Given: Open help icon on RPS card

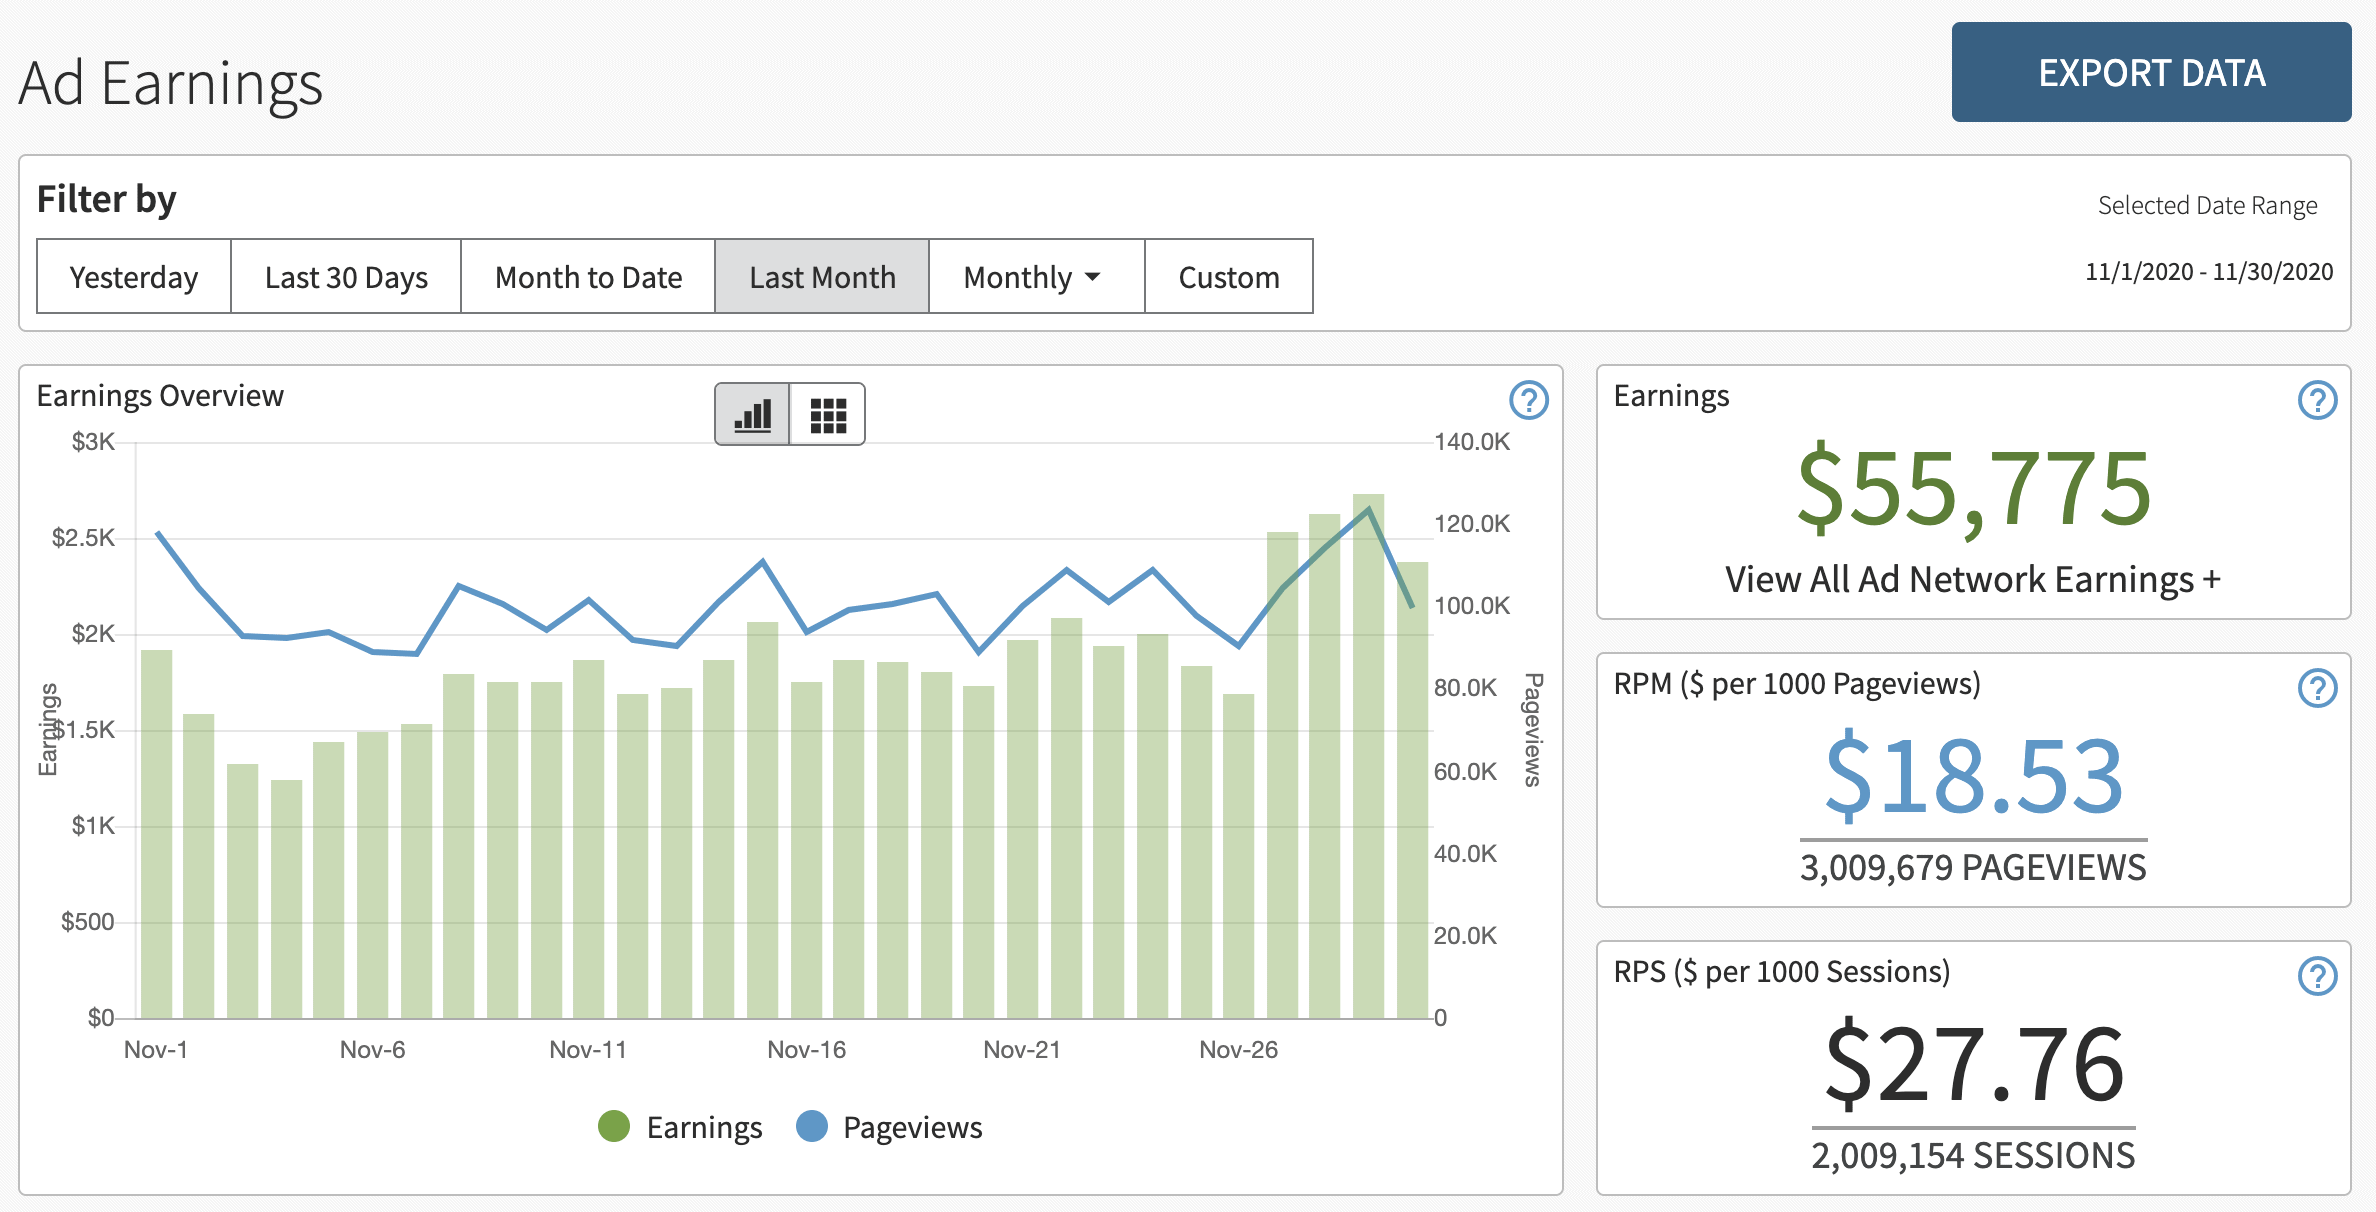Looking at the screenshot, I should pyautogui.click(x=2317, y=976).
